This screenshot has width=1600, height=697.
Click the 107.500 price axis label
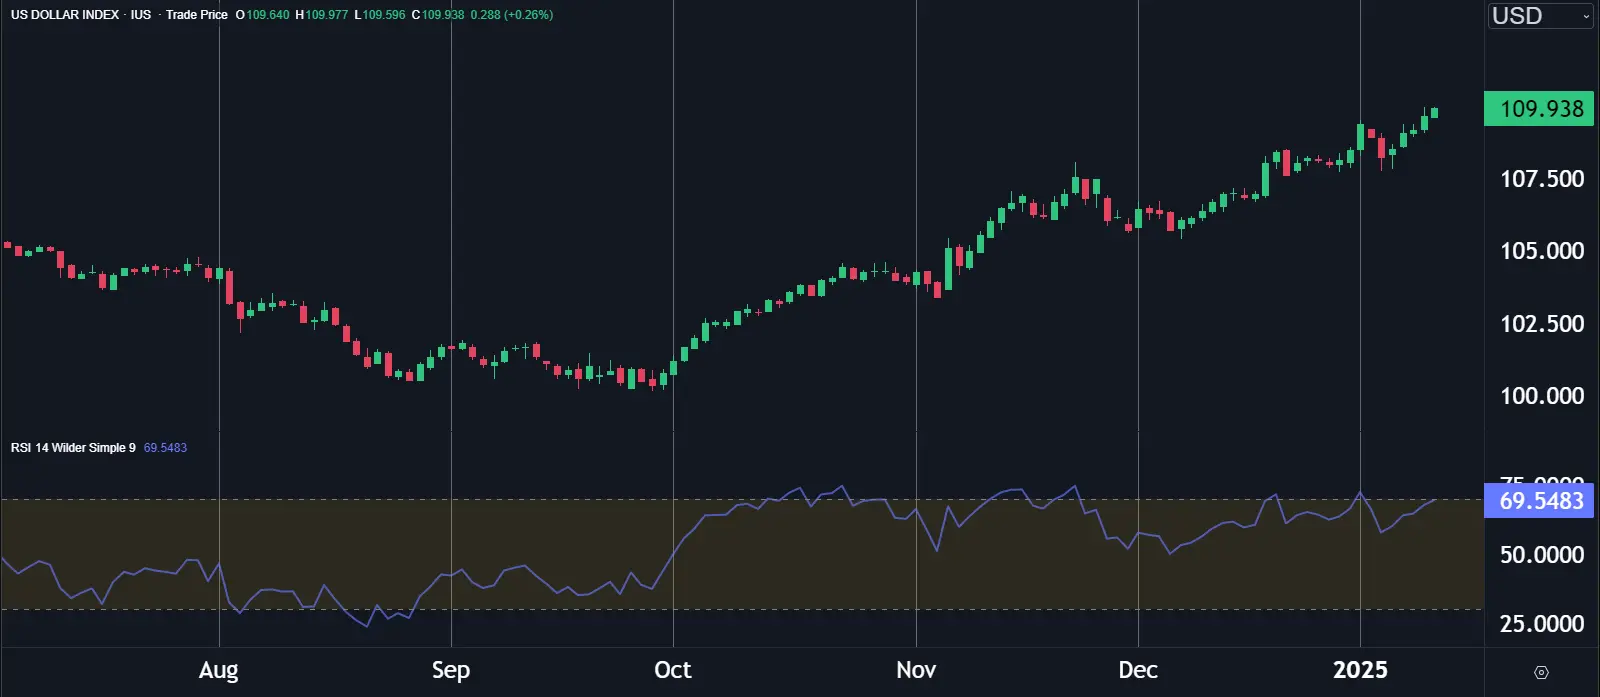[x=1542, y=179]
